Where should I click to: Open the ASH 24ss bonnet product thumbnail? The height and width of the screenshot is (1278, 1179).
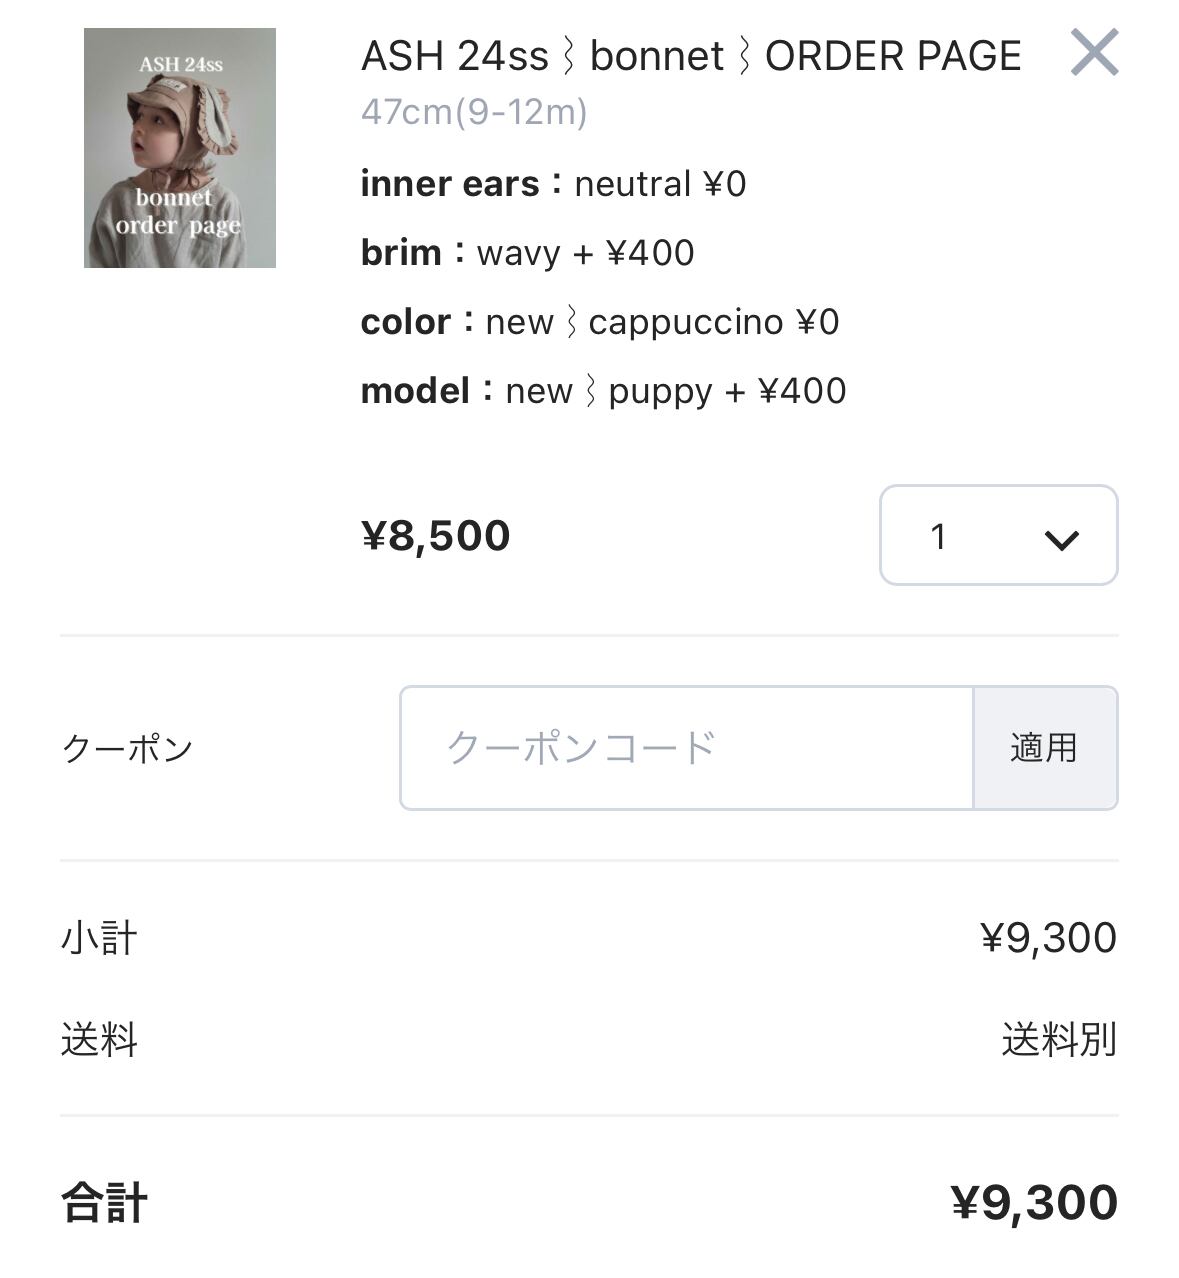(180, 148)
